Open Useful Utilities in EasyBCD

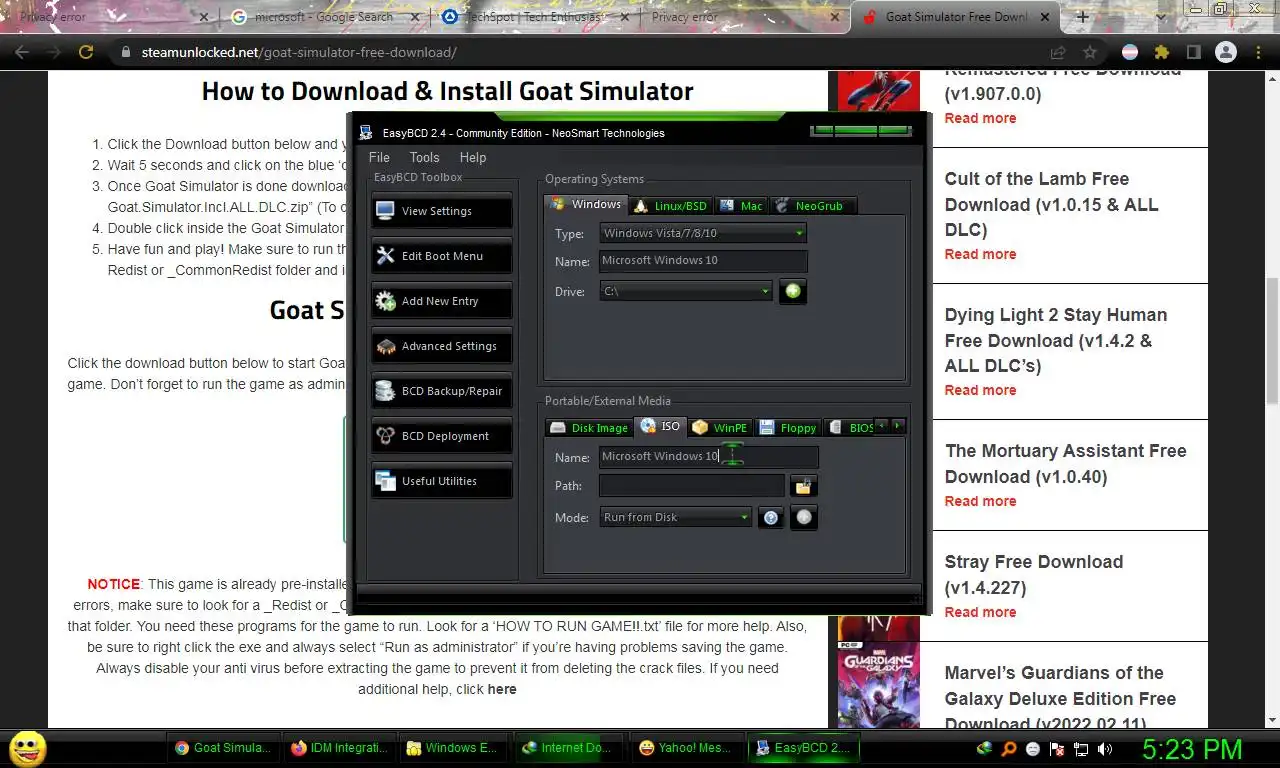tap(441, 481)
